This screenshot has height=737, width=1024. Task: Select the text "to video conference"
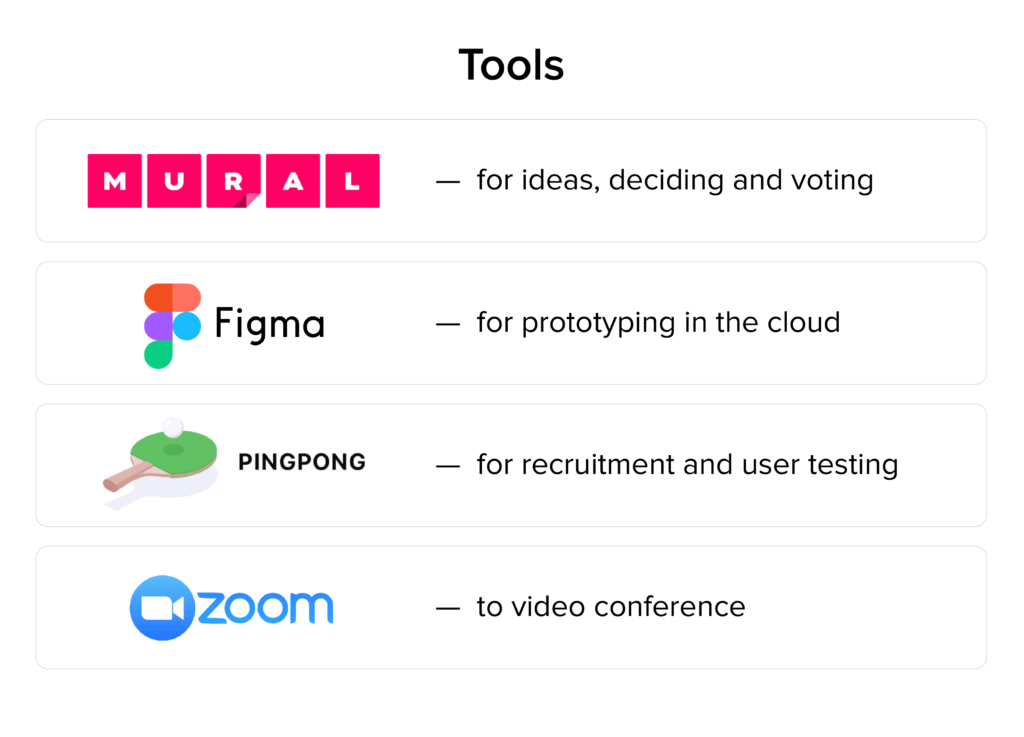[x=610, y=607]
